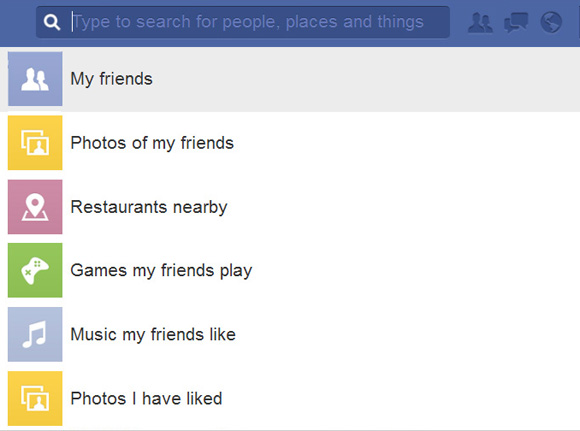Select Music my friends like suggestion
The image size is (580, 431).
click(x=153, y=335)
